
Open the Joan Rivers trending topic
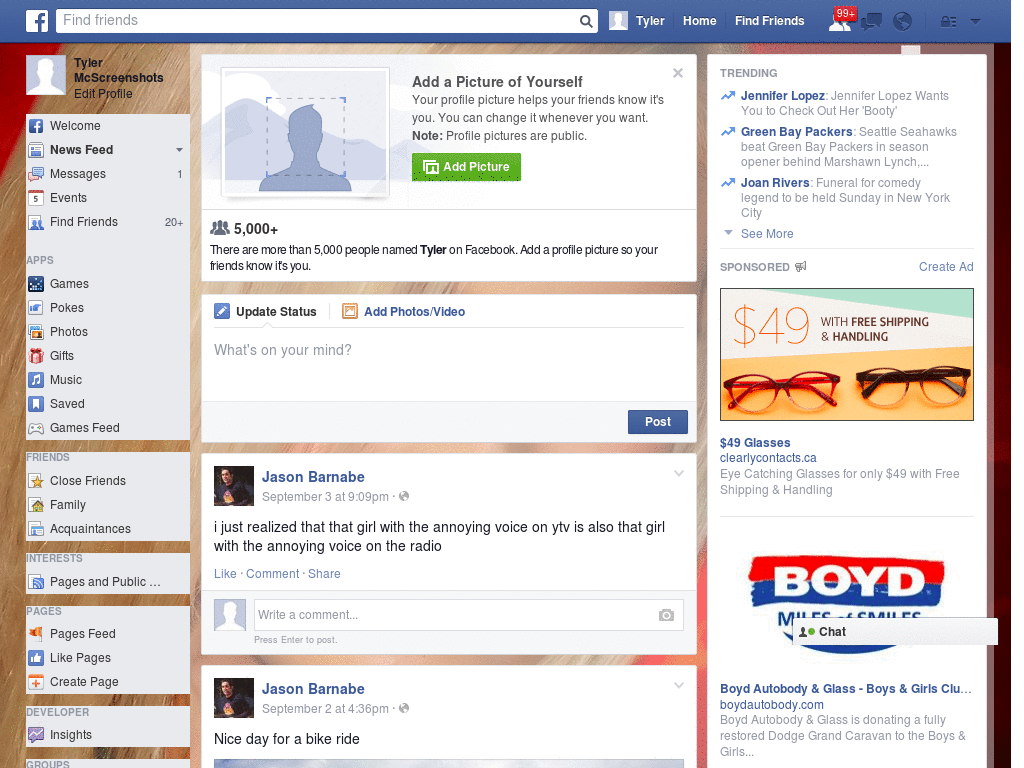pos(775,183)
